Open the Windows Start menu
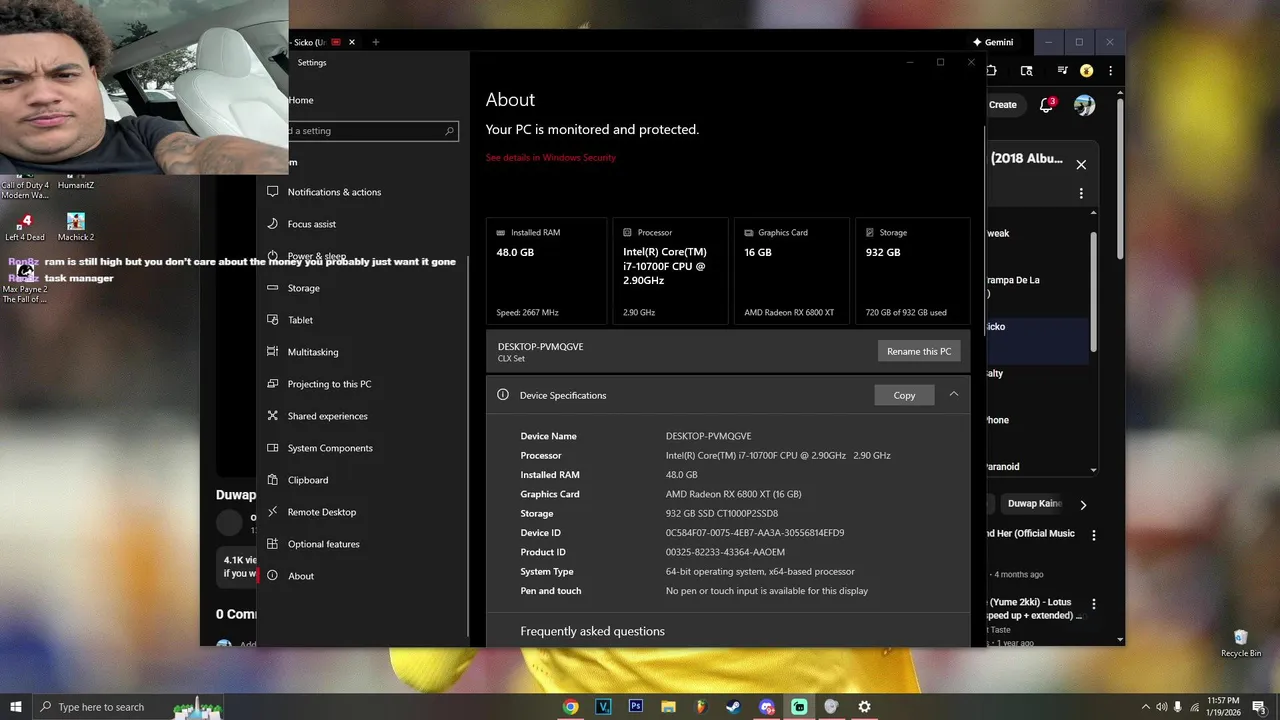Image resolution: width=1280 pixels, height=720 pixels. [x=16, y=707]
